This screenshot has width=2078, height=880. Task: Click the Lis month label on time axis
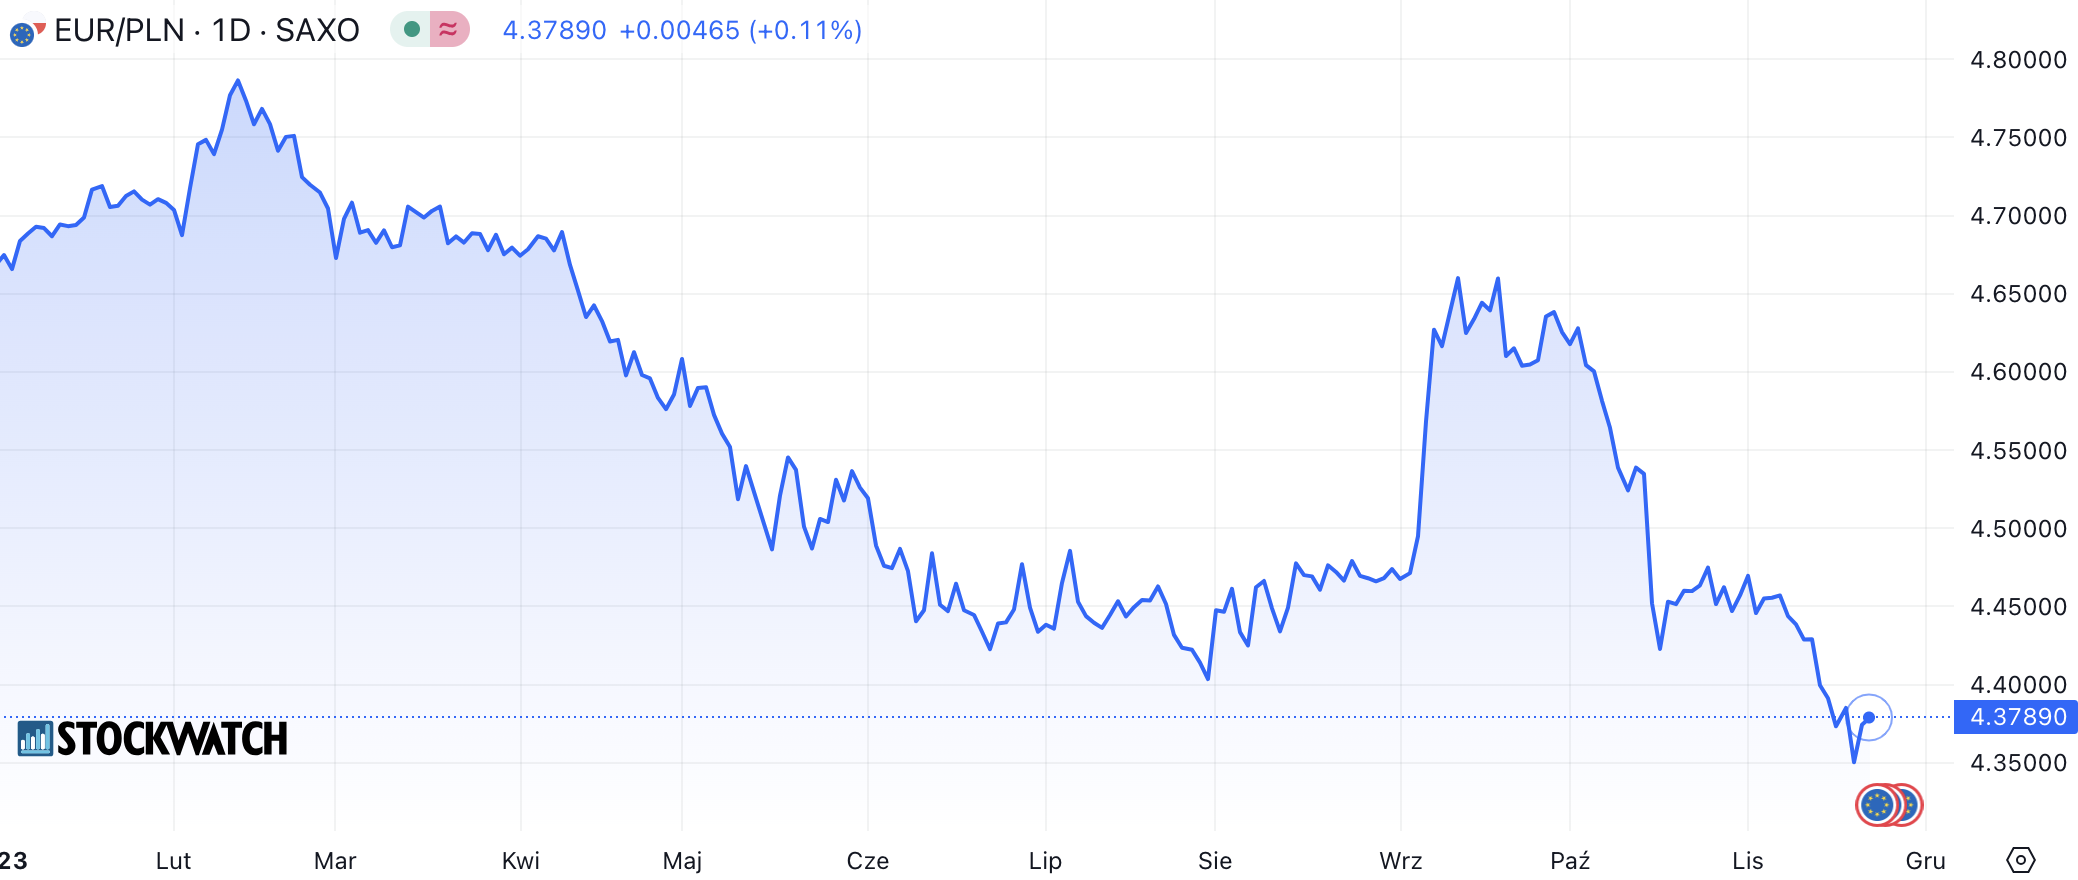coord(1748,861)
